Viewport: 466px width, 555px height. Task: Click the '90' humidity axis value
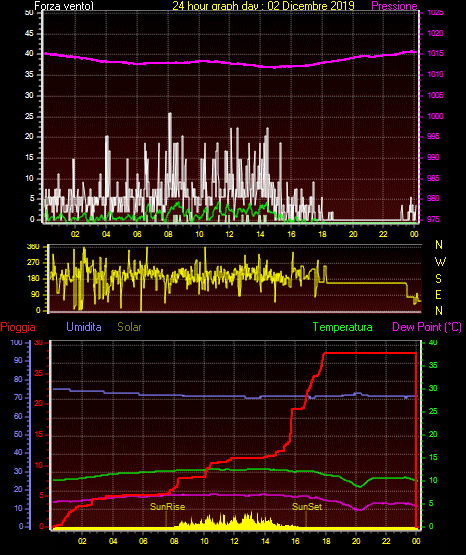[x=18, y=360]
